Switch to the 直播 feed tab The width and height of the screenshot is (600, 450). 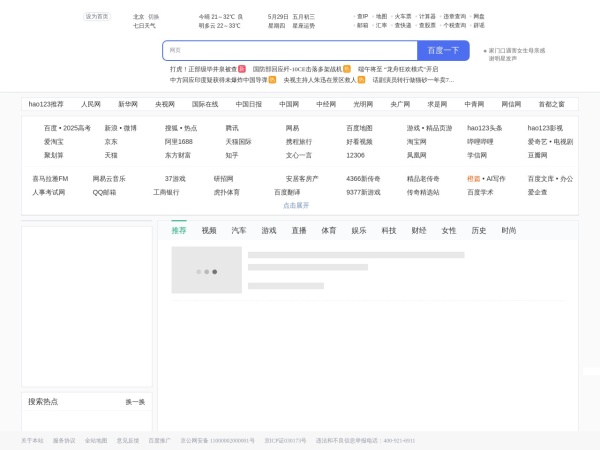tap(299, 230)
